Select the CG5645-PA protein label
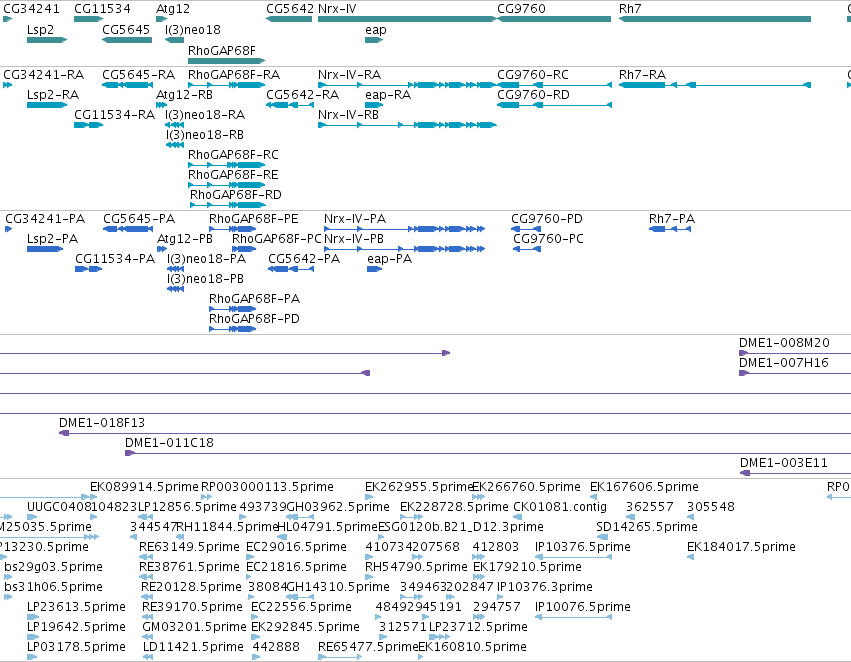The height and width of the screenshot is (662, 851). 139,219
